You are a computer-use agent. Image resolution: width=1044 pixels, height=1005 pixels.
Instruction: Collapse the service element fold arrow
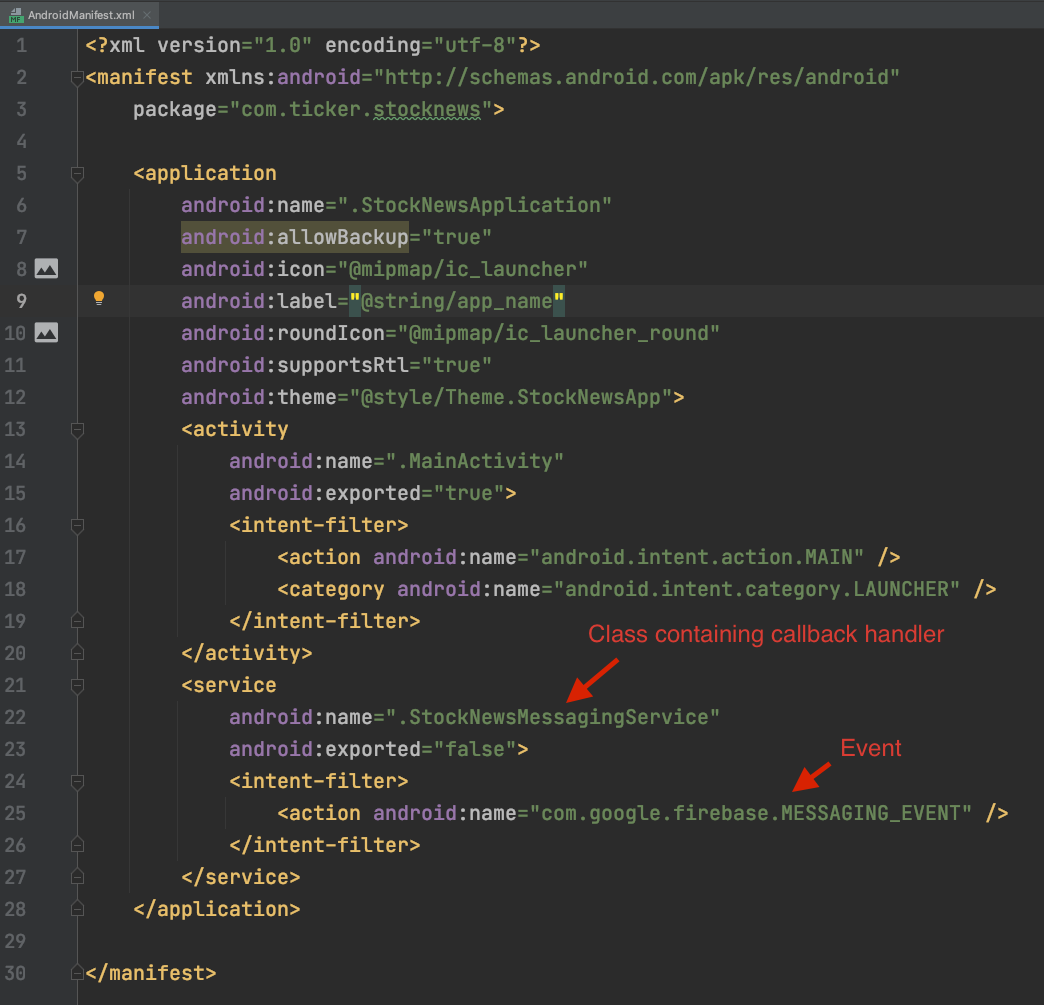point(77,686)
